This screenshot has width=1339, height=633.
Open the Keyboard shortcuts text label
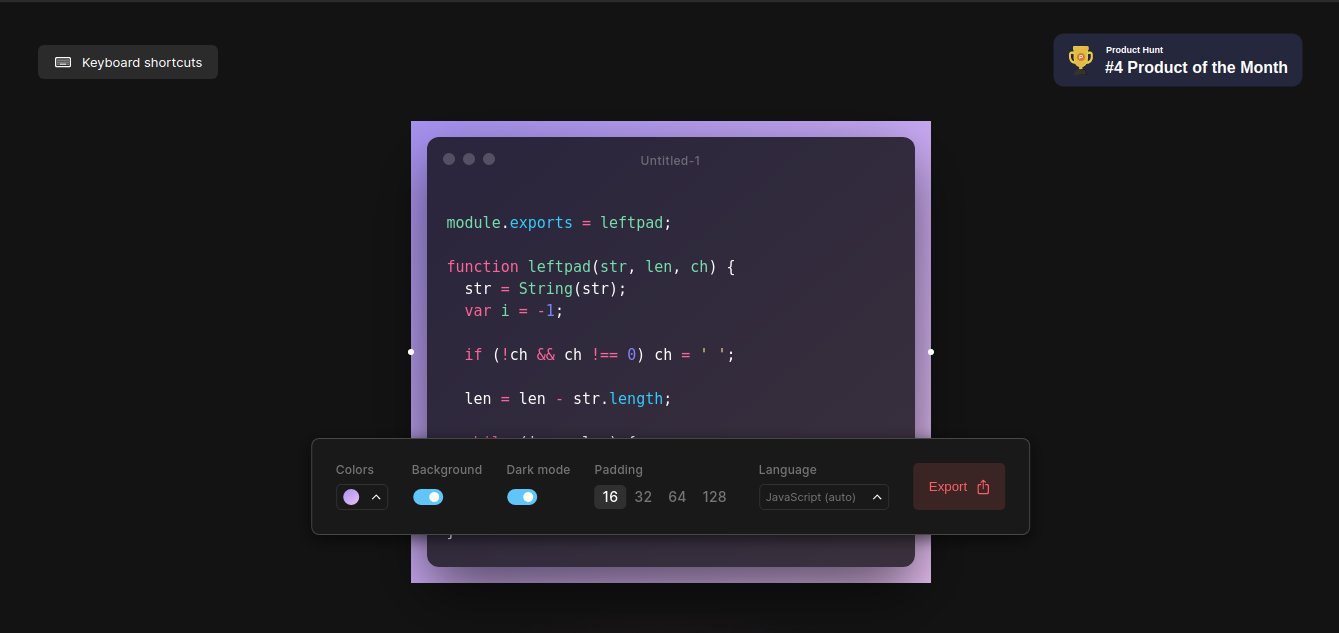click(x=142, y=62)
